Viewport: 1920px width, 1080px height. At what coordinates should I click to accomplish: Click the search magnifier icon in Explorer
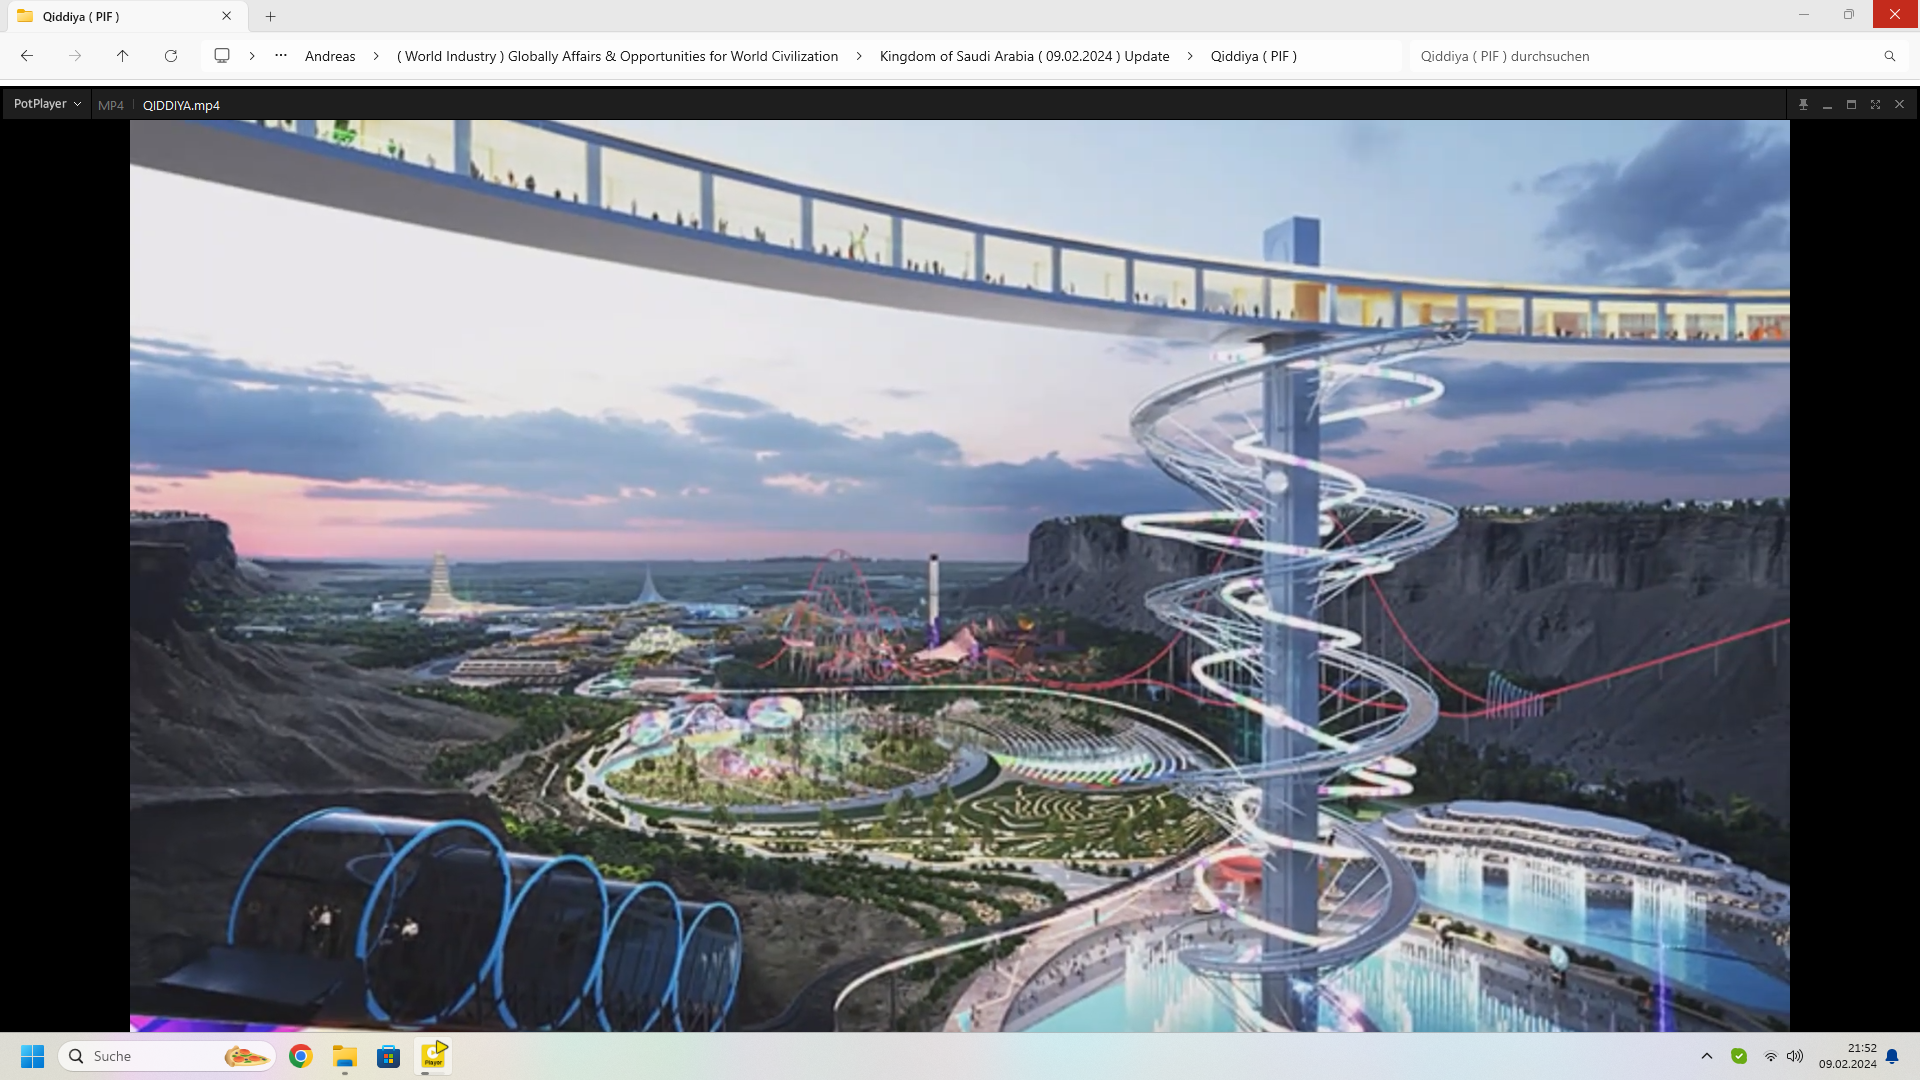(1890, 56)
